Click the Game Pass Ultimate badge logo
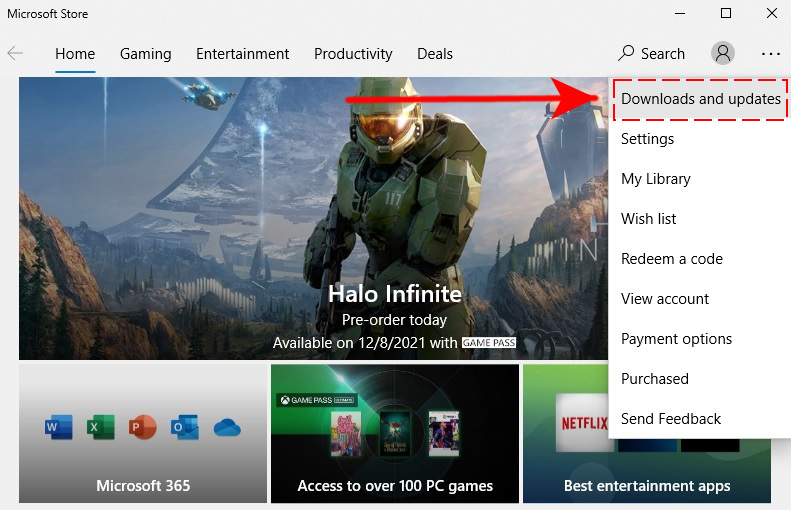This screenshot has width=791, height=510. pyautogui.click(x=317, y=400)
